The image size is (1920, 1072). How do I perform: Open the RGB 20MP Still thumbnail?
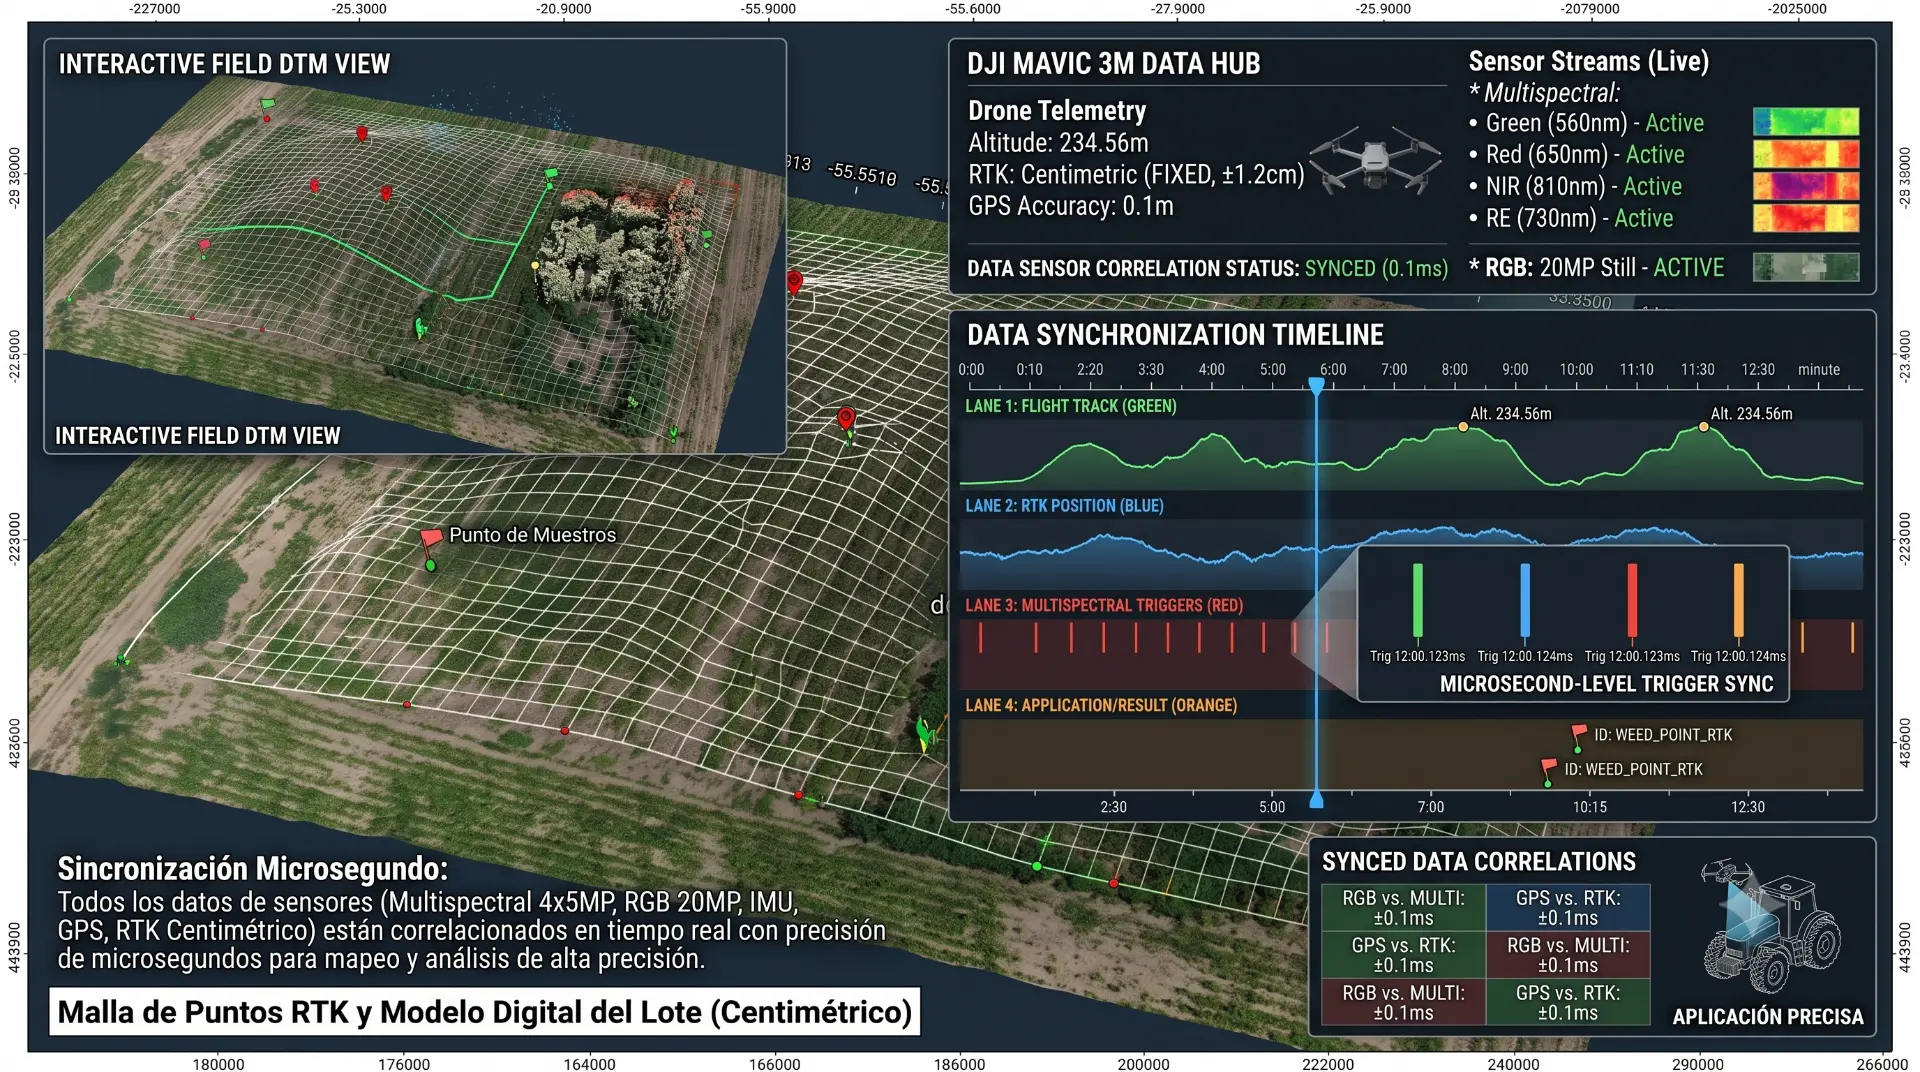[x=1806, y=267]
